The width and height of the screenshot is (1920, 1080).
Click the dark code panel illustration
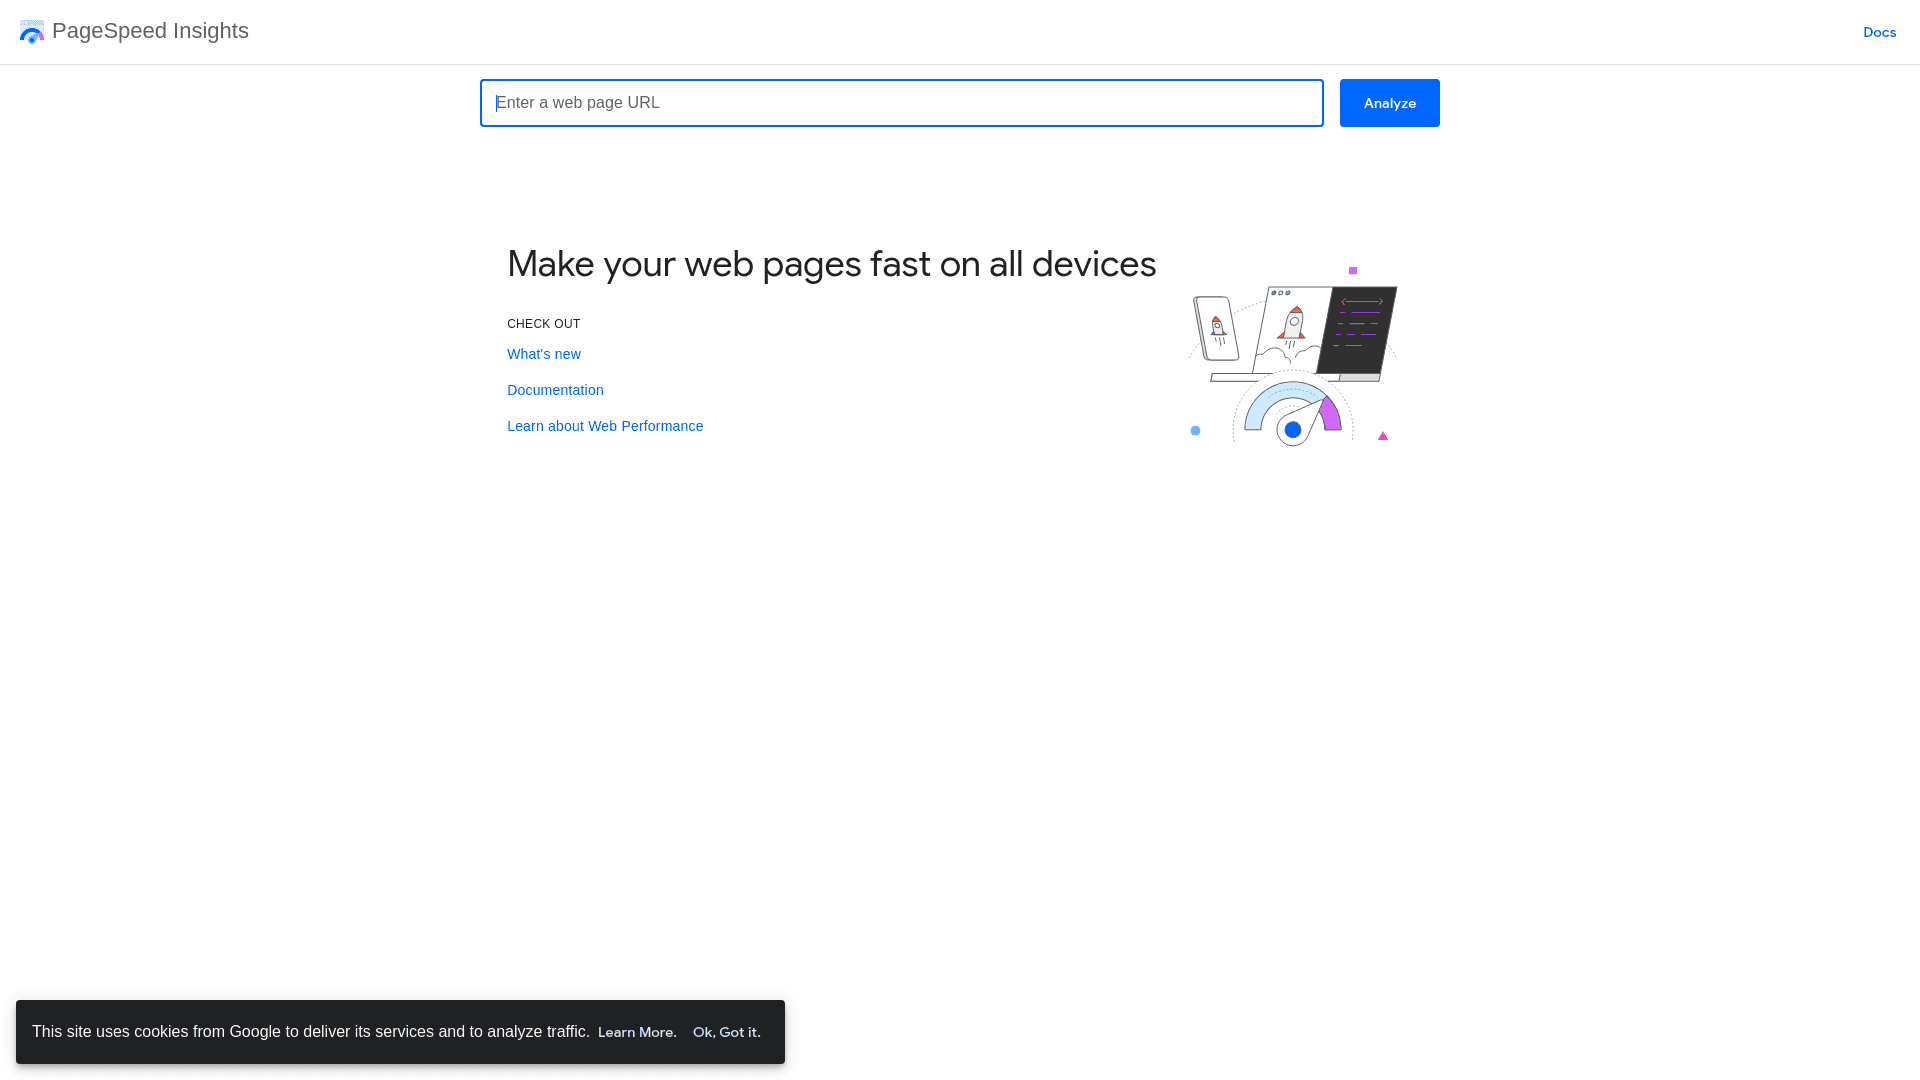click(1358, 329)
